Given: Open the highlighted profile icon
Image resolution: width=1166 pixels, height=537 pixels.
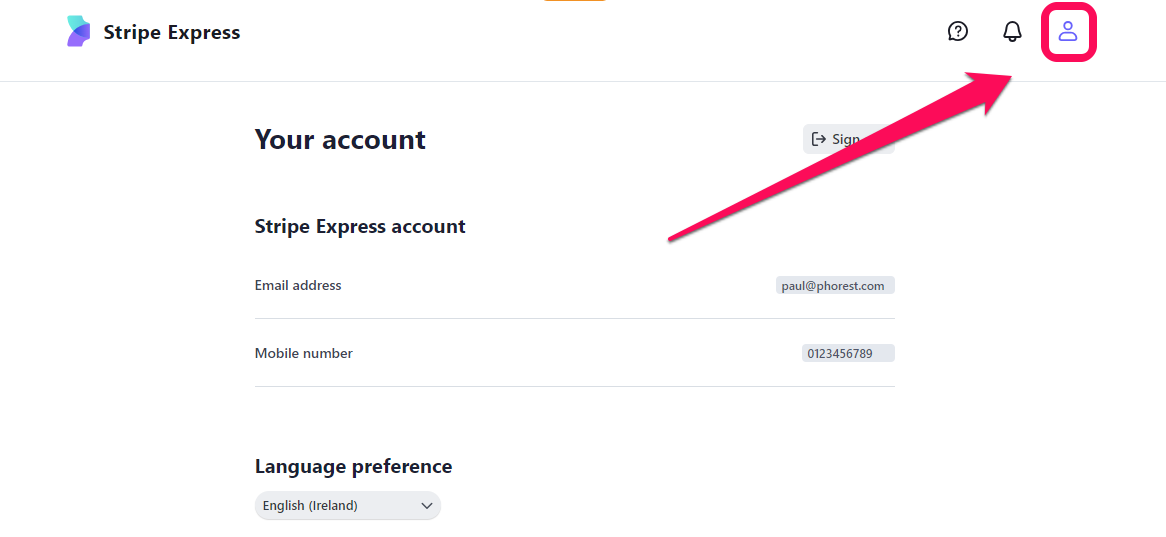Looking at the screenshot, I should click(x=1069, y=31).
